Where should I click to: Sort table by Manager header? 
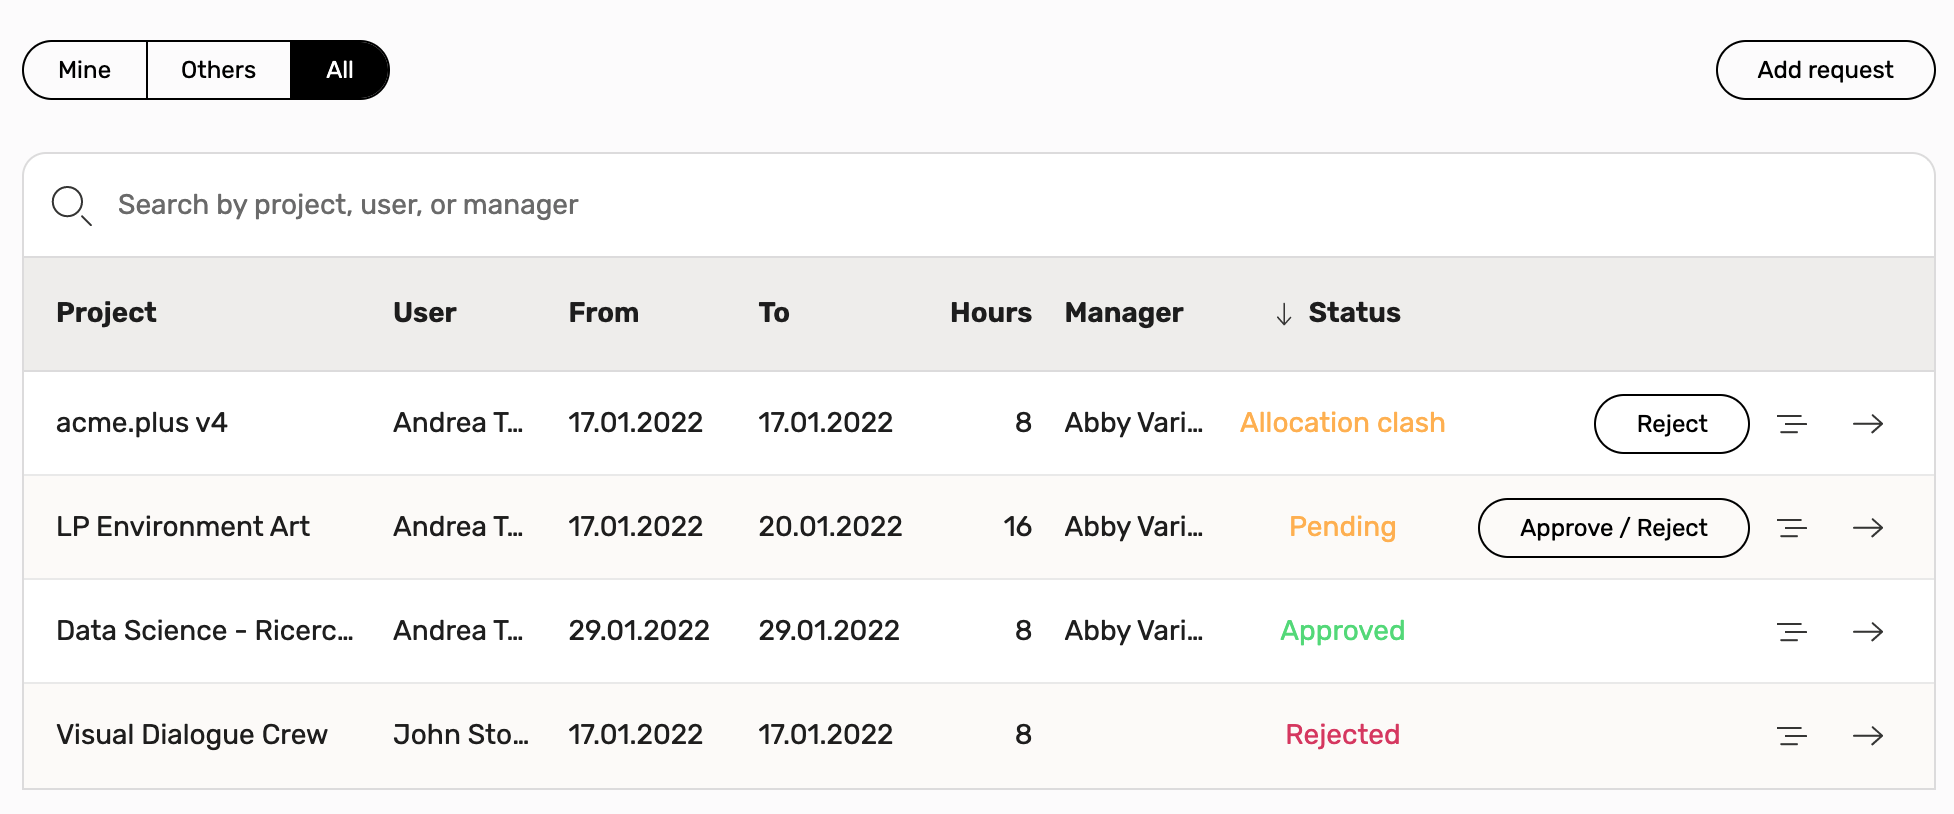click(x=1123, y=313)
